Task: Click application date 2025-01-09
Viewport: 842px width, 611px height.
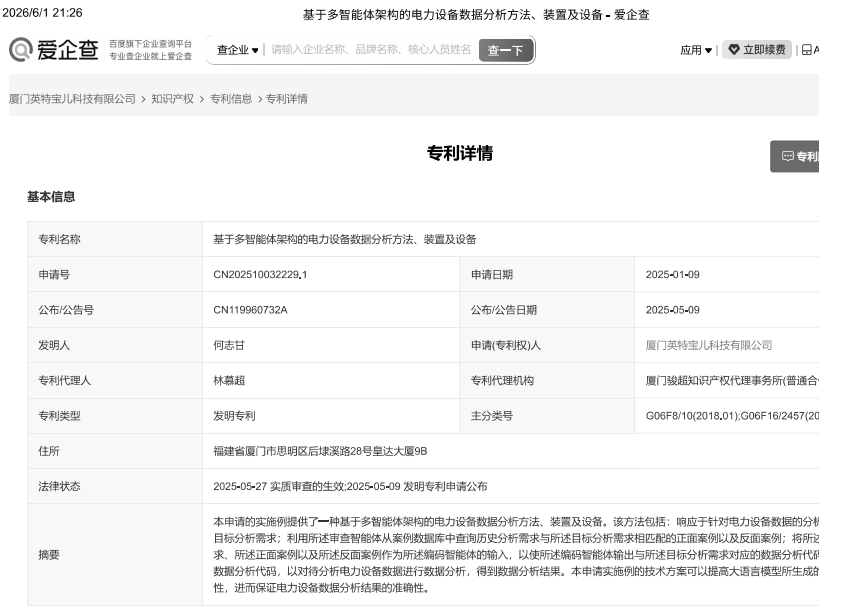Action: pos(672,274)
